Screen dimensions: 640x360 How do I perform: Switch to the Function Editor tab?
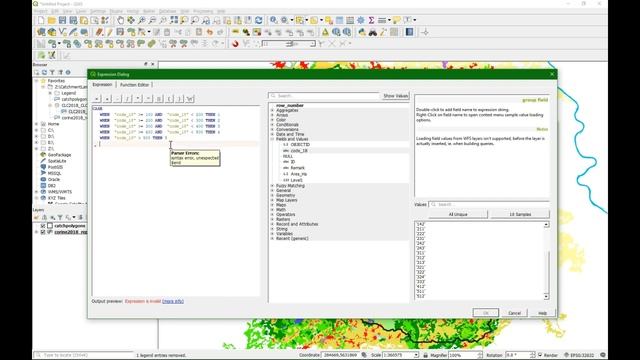[135, 84]
